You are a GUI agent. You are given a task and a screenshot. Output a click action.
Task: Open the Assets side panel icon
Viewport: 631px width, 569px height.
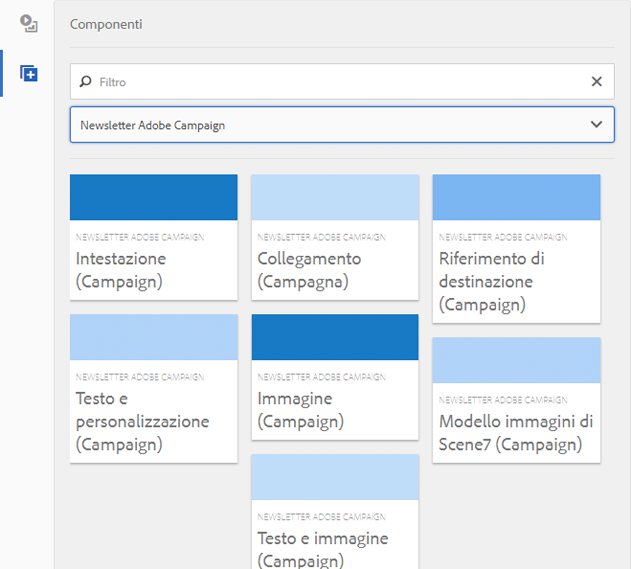point(28,25)
